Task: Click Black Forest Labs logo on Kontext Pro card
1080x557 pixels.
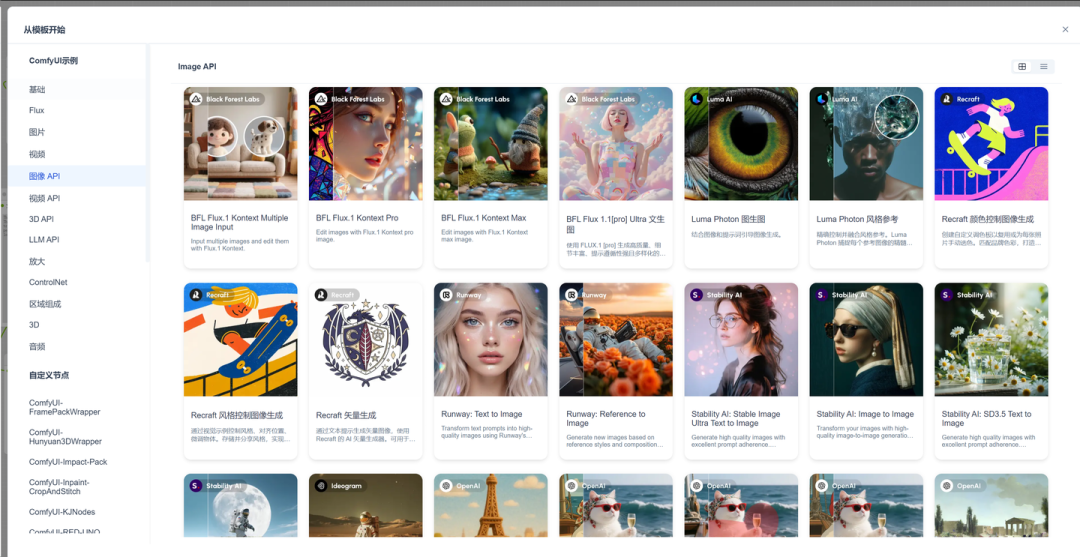Action: 321,99
